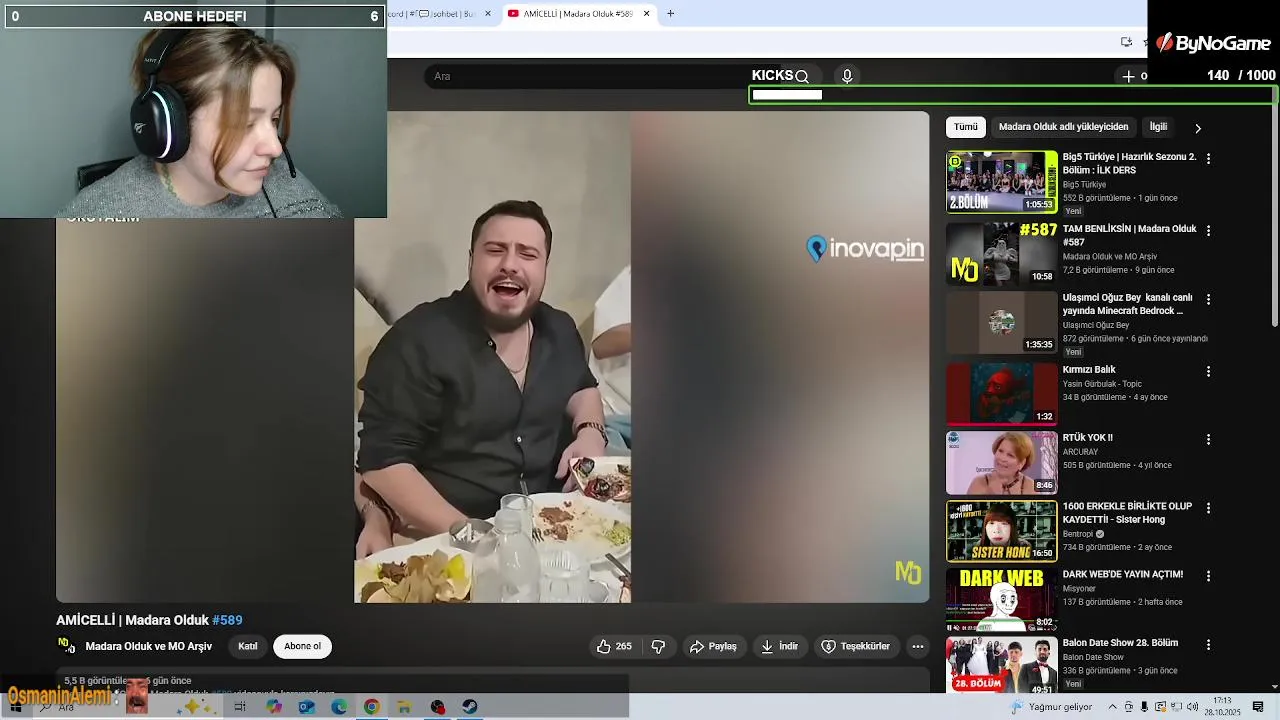1280x720 pixels.
Task: Open clock showing 17:13
Action: point(1222,707)
